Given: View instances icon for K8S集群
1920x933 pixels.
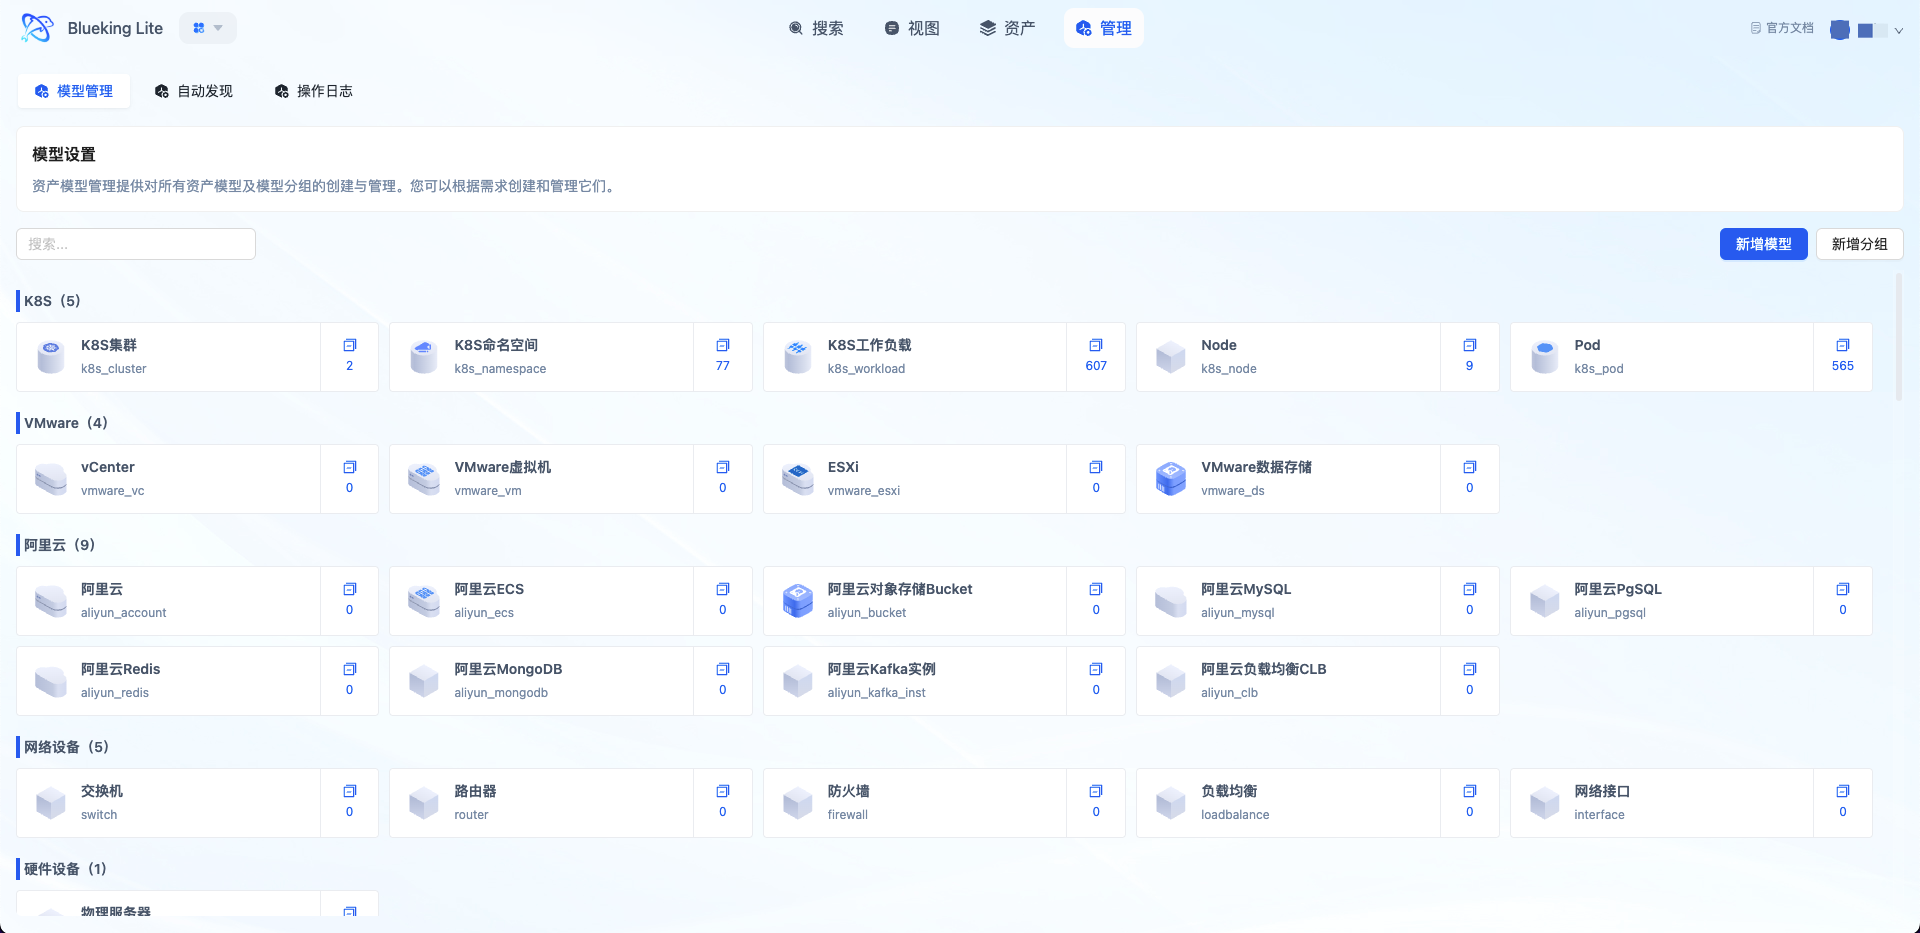Looking at the screenshot, I should tap(350, 345).
